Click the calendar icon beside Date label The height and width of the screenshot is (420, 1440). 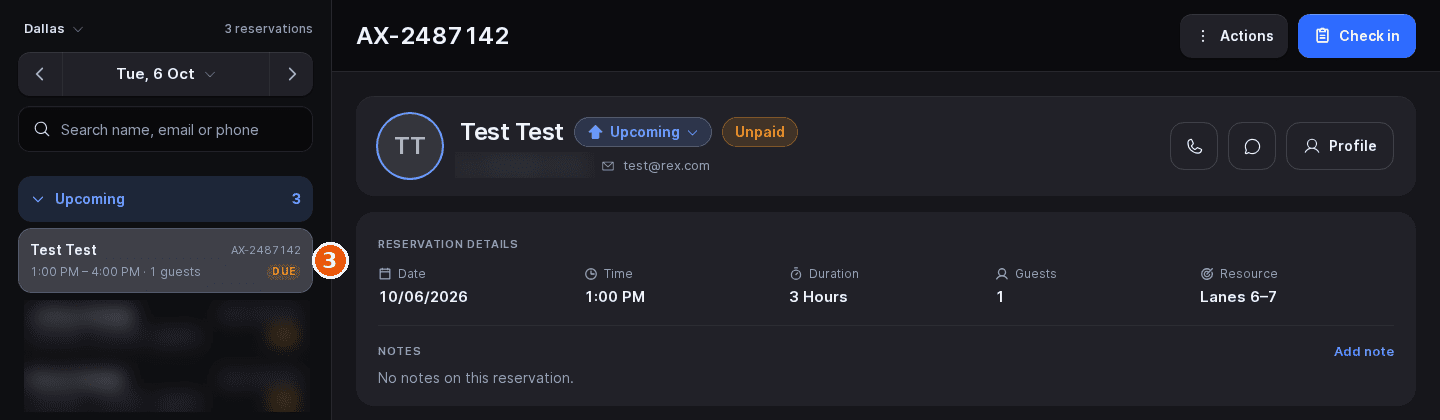385,273
